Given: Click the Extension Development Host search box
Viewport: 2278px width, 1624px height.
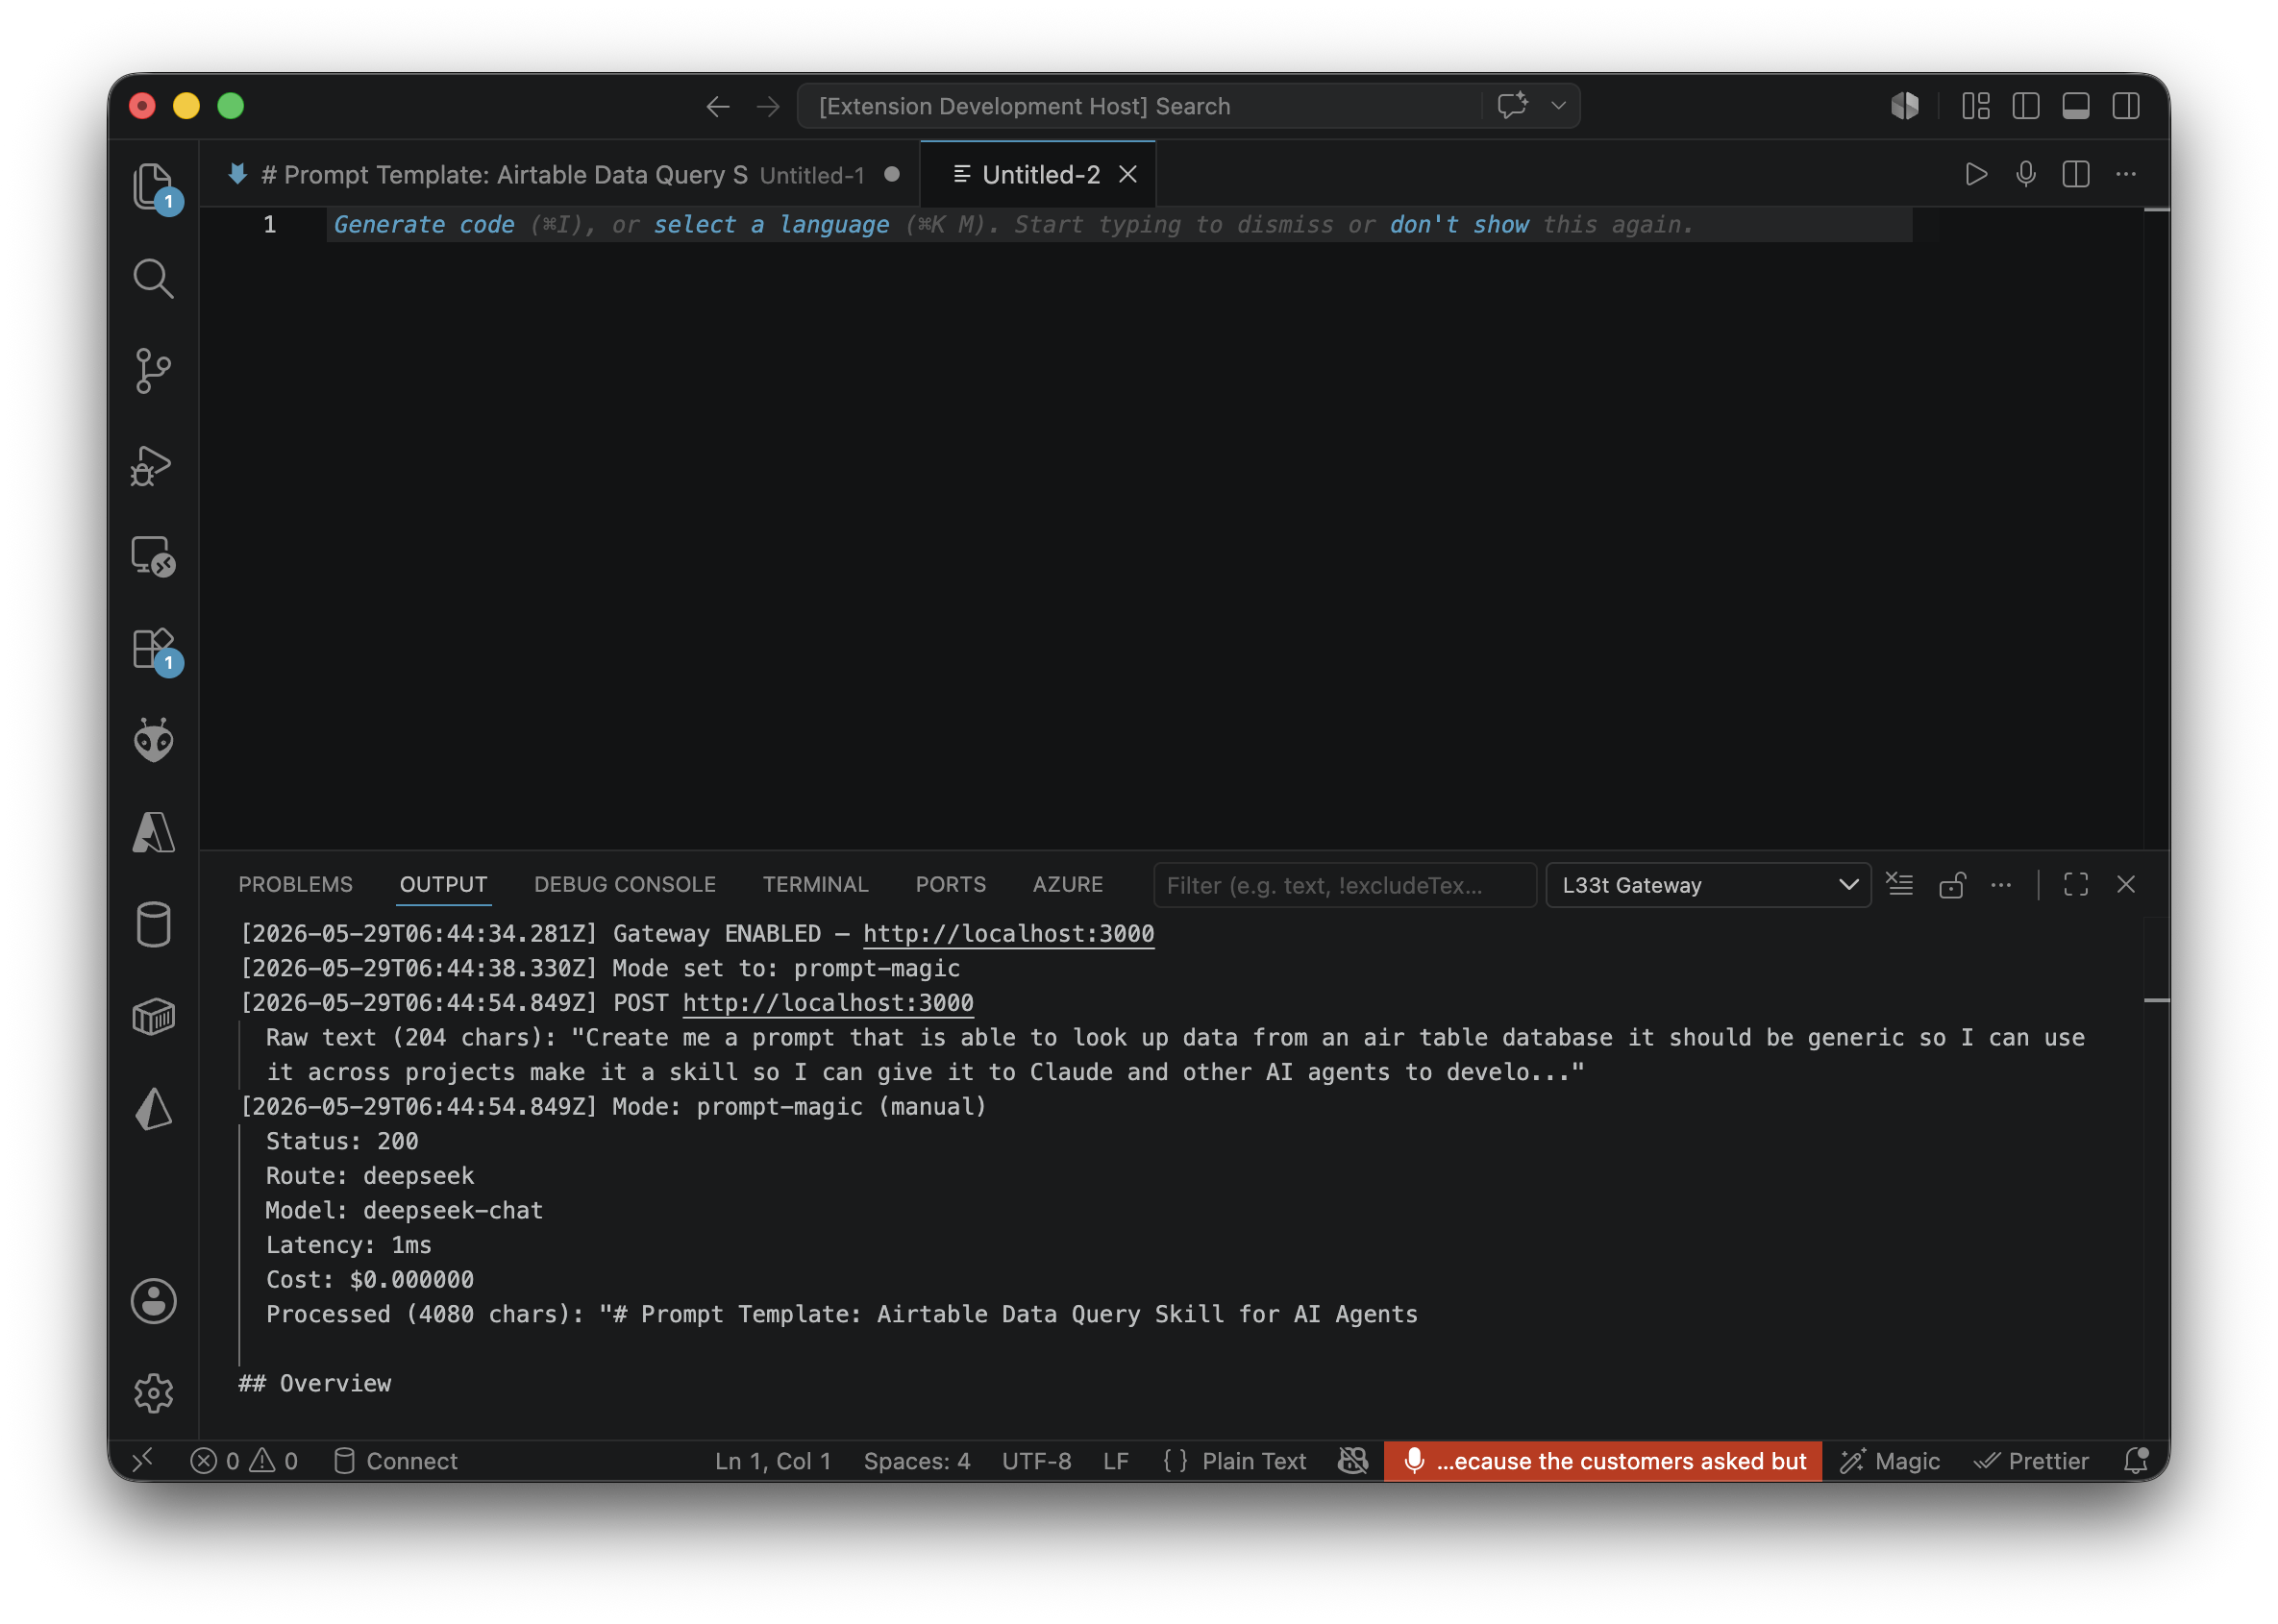Looking at the screenshot, I should point(1140,106).
